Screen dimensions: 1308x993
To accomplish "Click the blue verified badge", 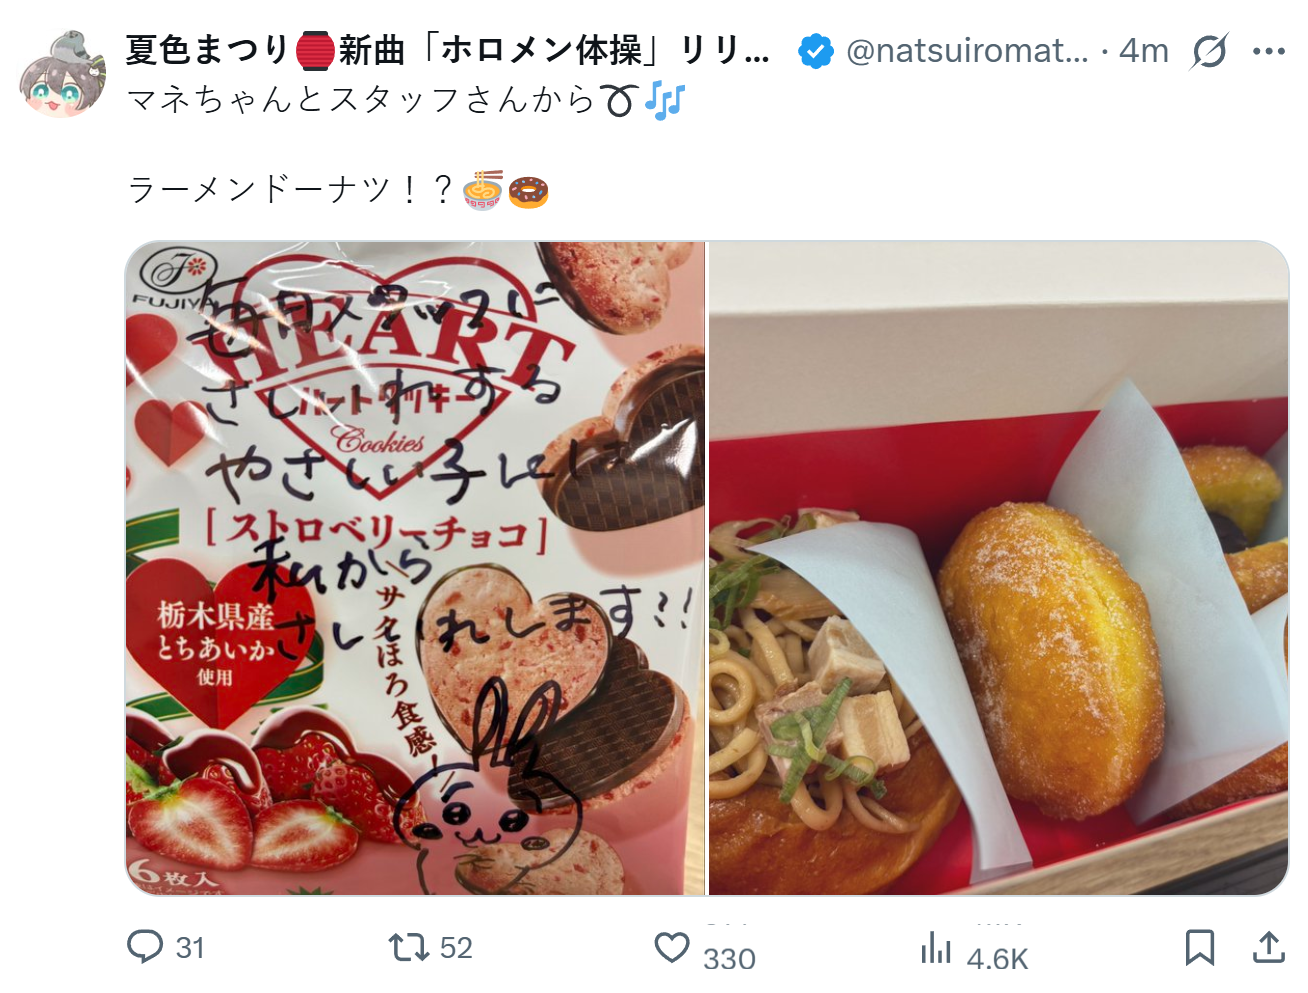I will [x=816, y=51].
